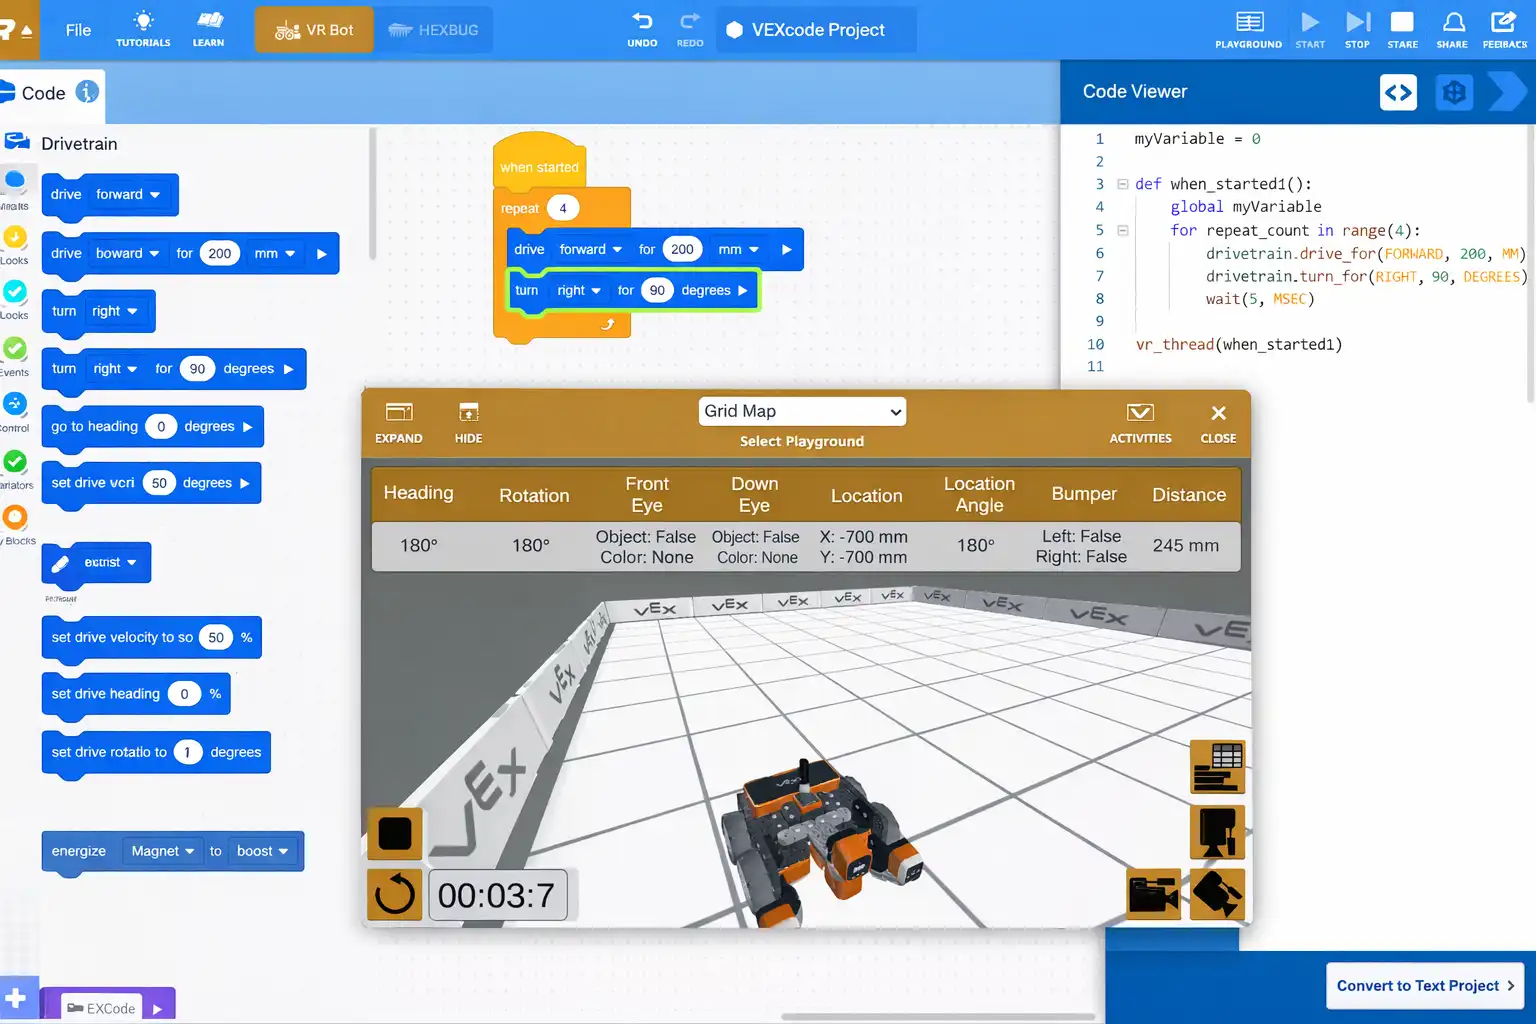The height and width of the screenshot is (1024, 1536).
Task: Open the Tutorials menu item
Action: pos(143,29)
